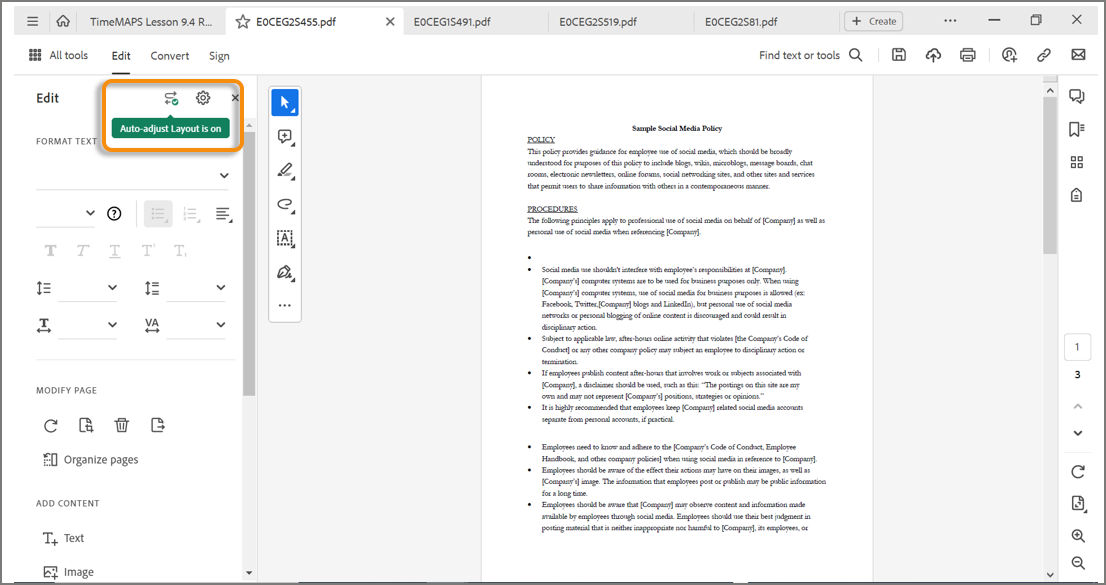Toggle the Auto-adjust Layout icon
This screenshot has width=1106, height=585.
click(x=171, y=98)
